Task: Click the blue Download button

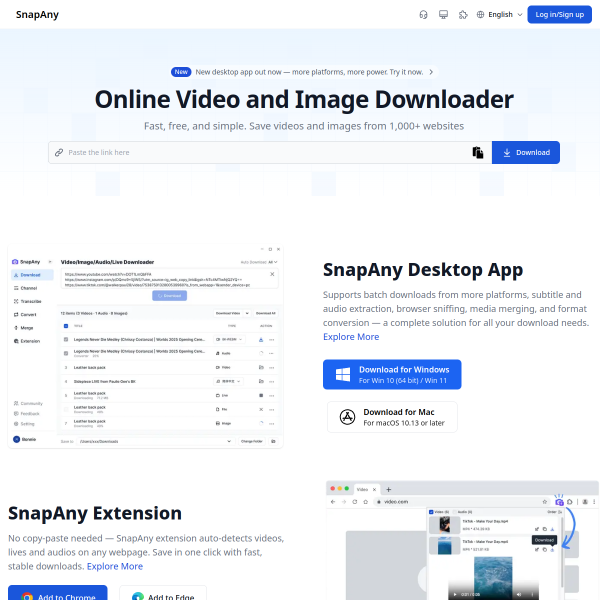Action: tap(526, 152)
